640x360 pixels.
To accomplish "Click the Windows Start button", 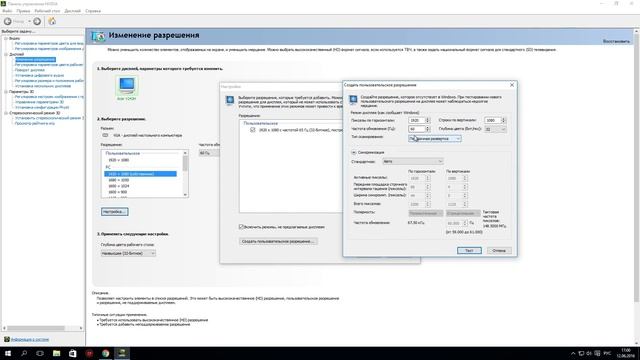I will click(8, 353).
